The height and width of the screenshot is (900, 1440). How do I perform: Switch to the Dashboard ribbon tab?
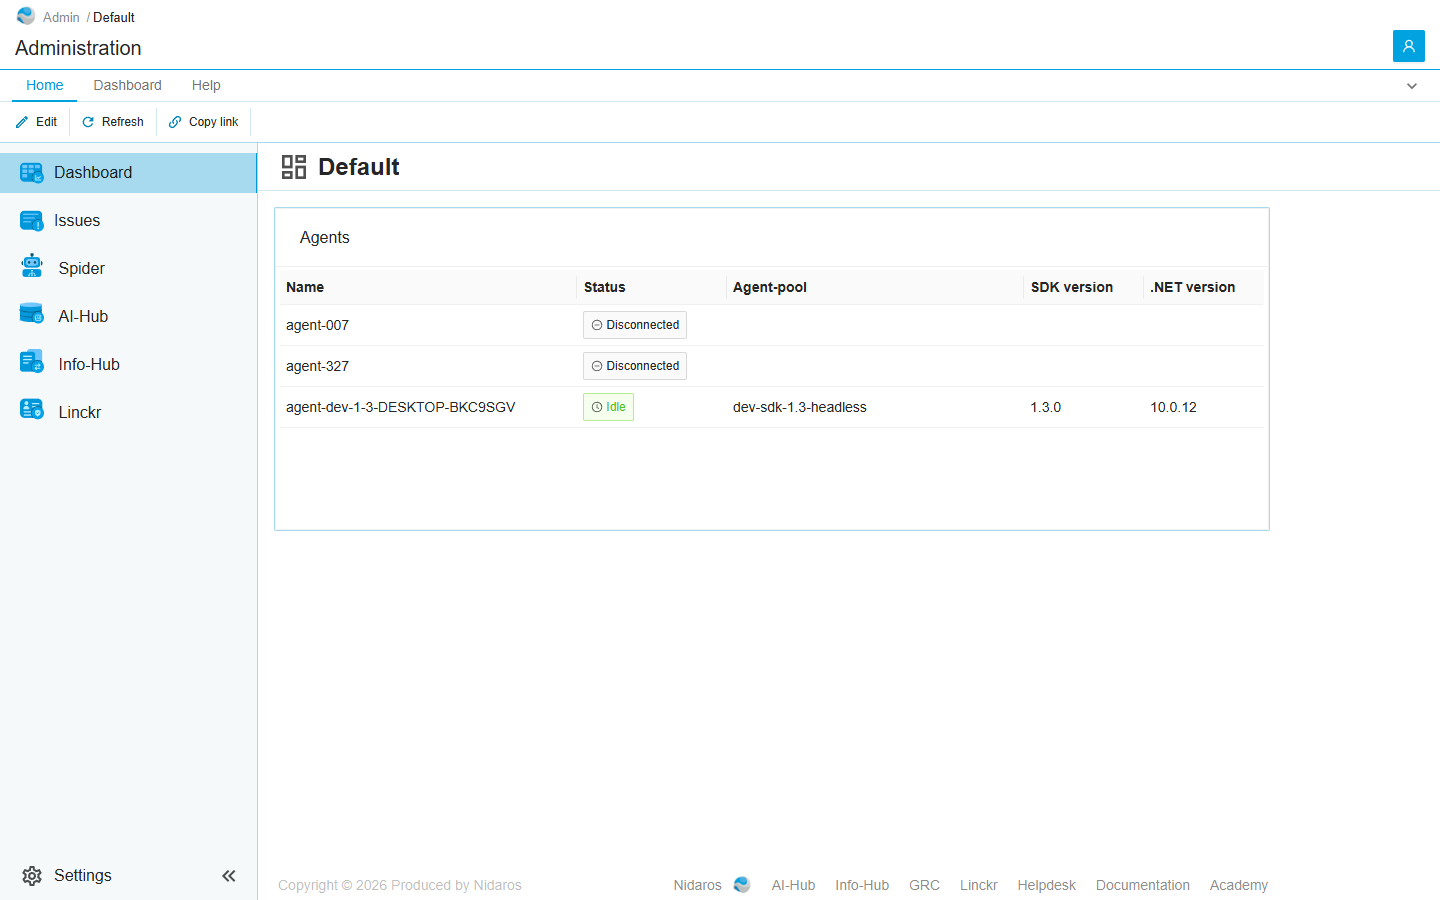tap(128, 86)
